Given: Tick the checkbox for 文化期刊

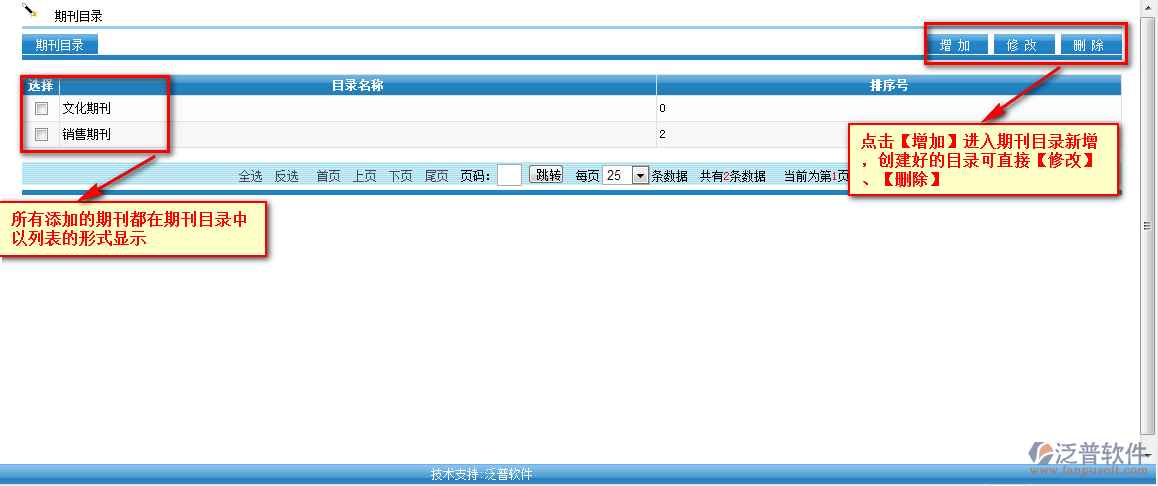Looking at the screenshot, I should point(42,108).
